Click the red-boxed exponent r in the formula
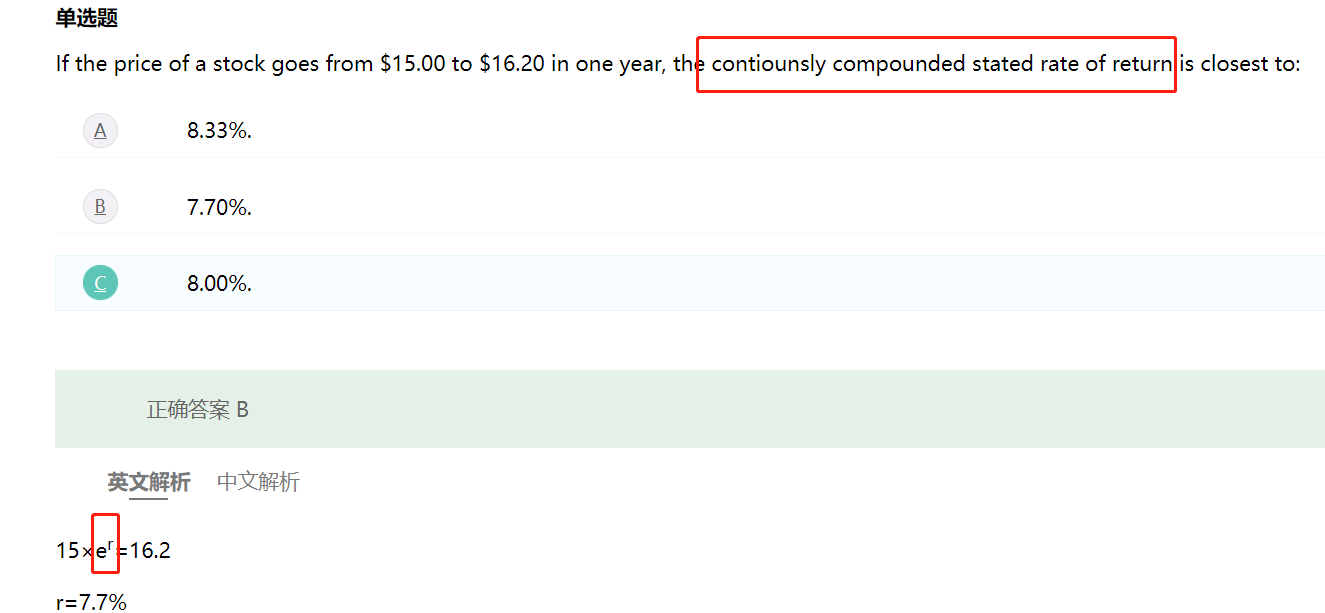The width and height of the screenshot is (1325, 613). click(x=109, y=544)
